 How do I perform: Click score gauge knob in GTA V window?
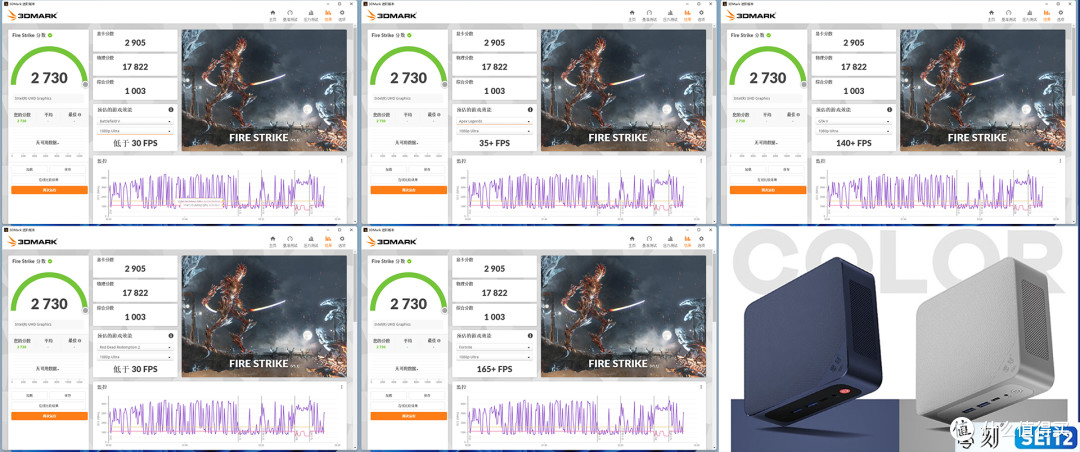click(x=804, y=84)
